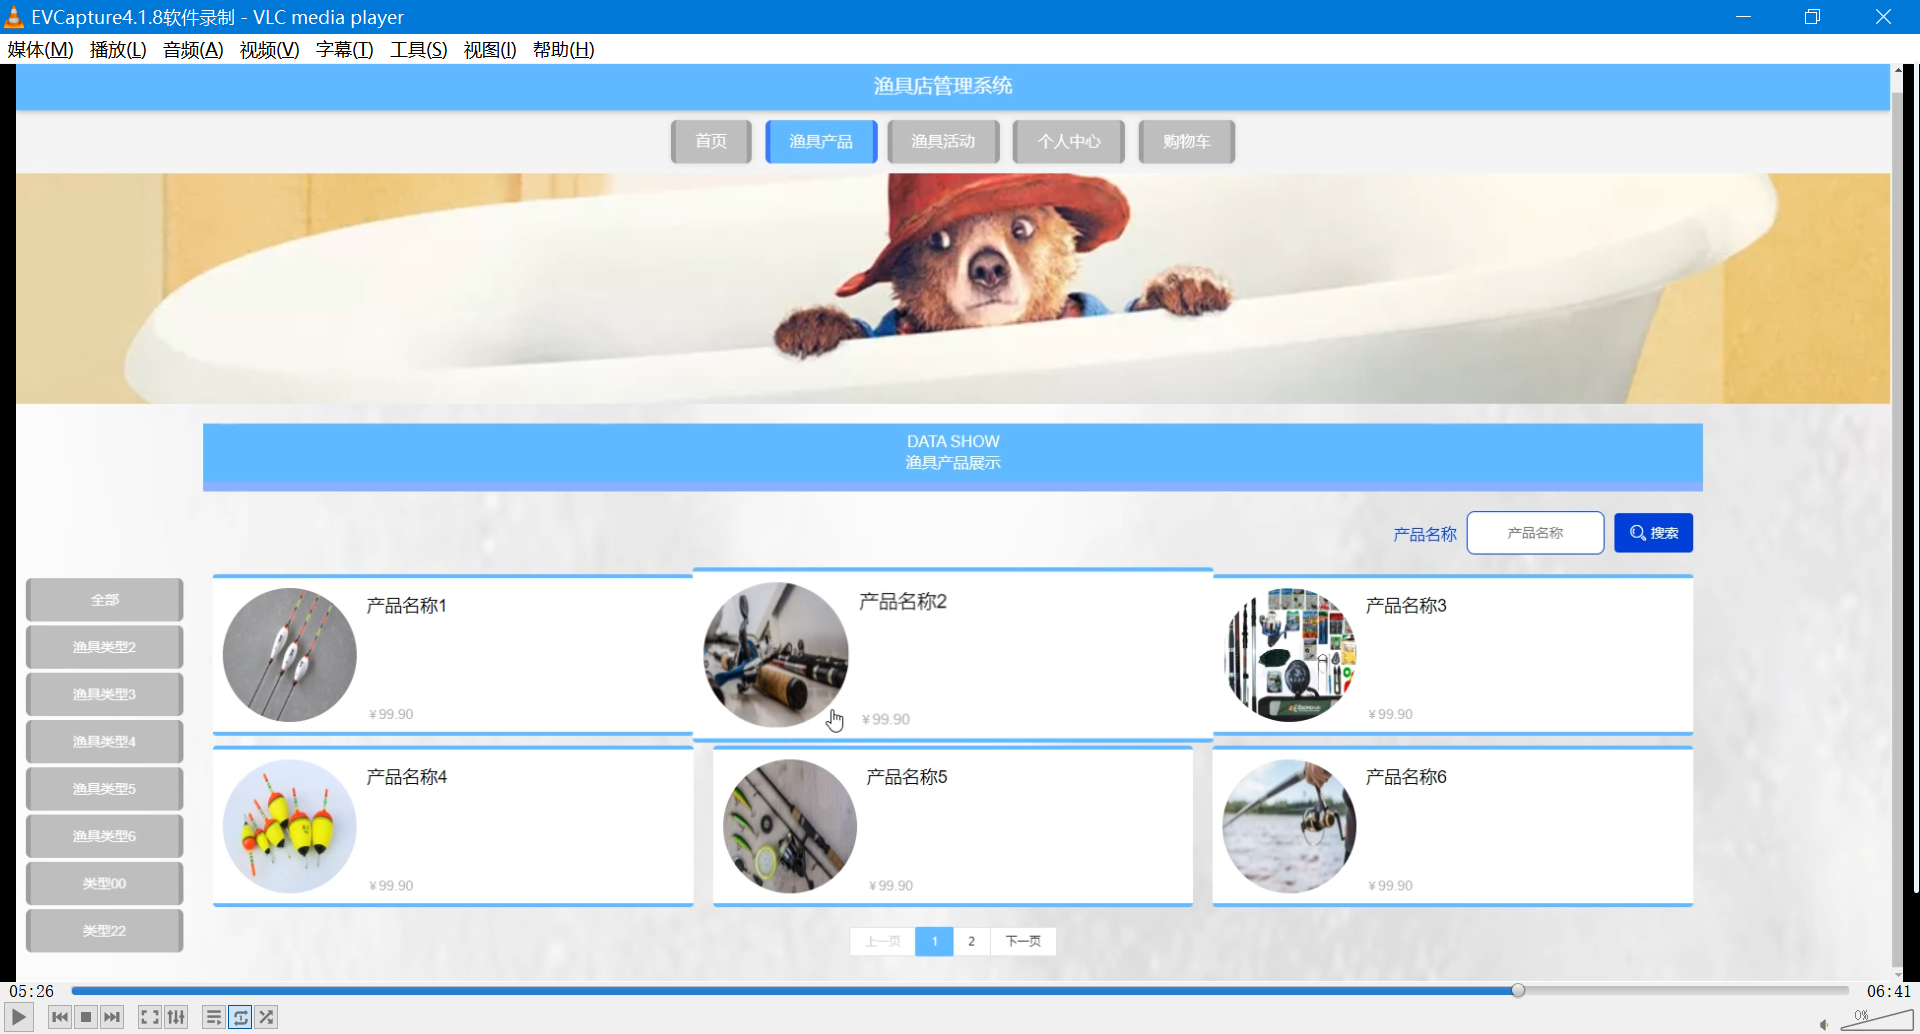Skip to previous media track

point(60,1017)
